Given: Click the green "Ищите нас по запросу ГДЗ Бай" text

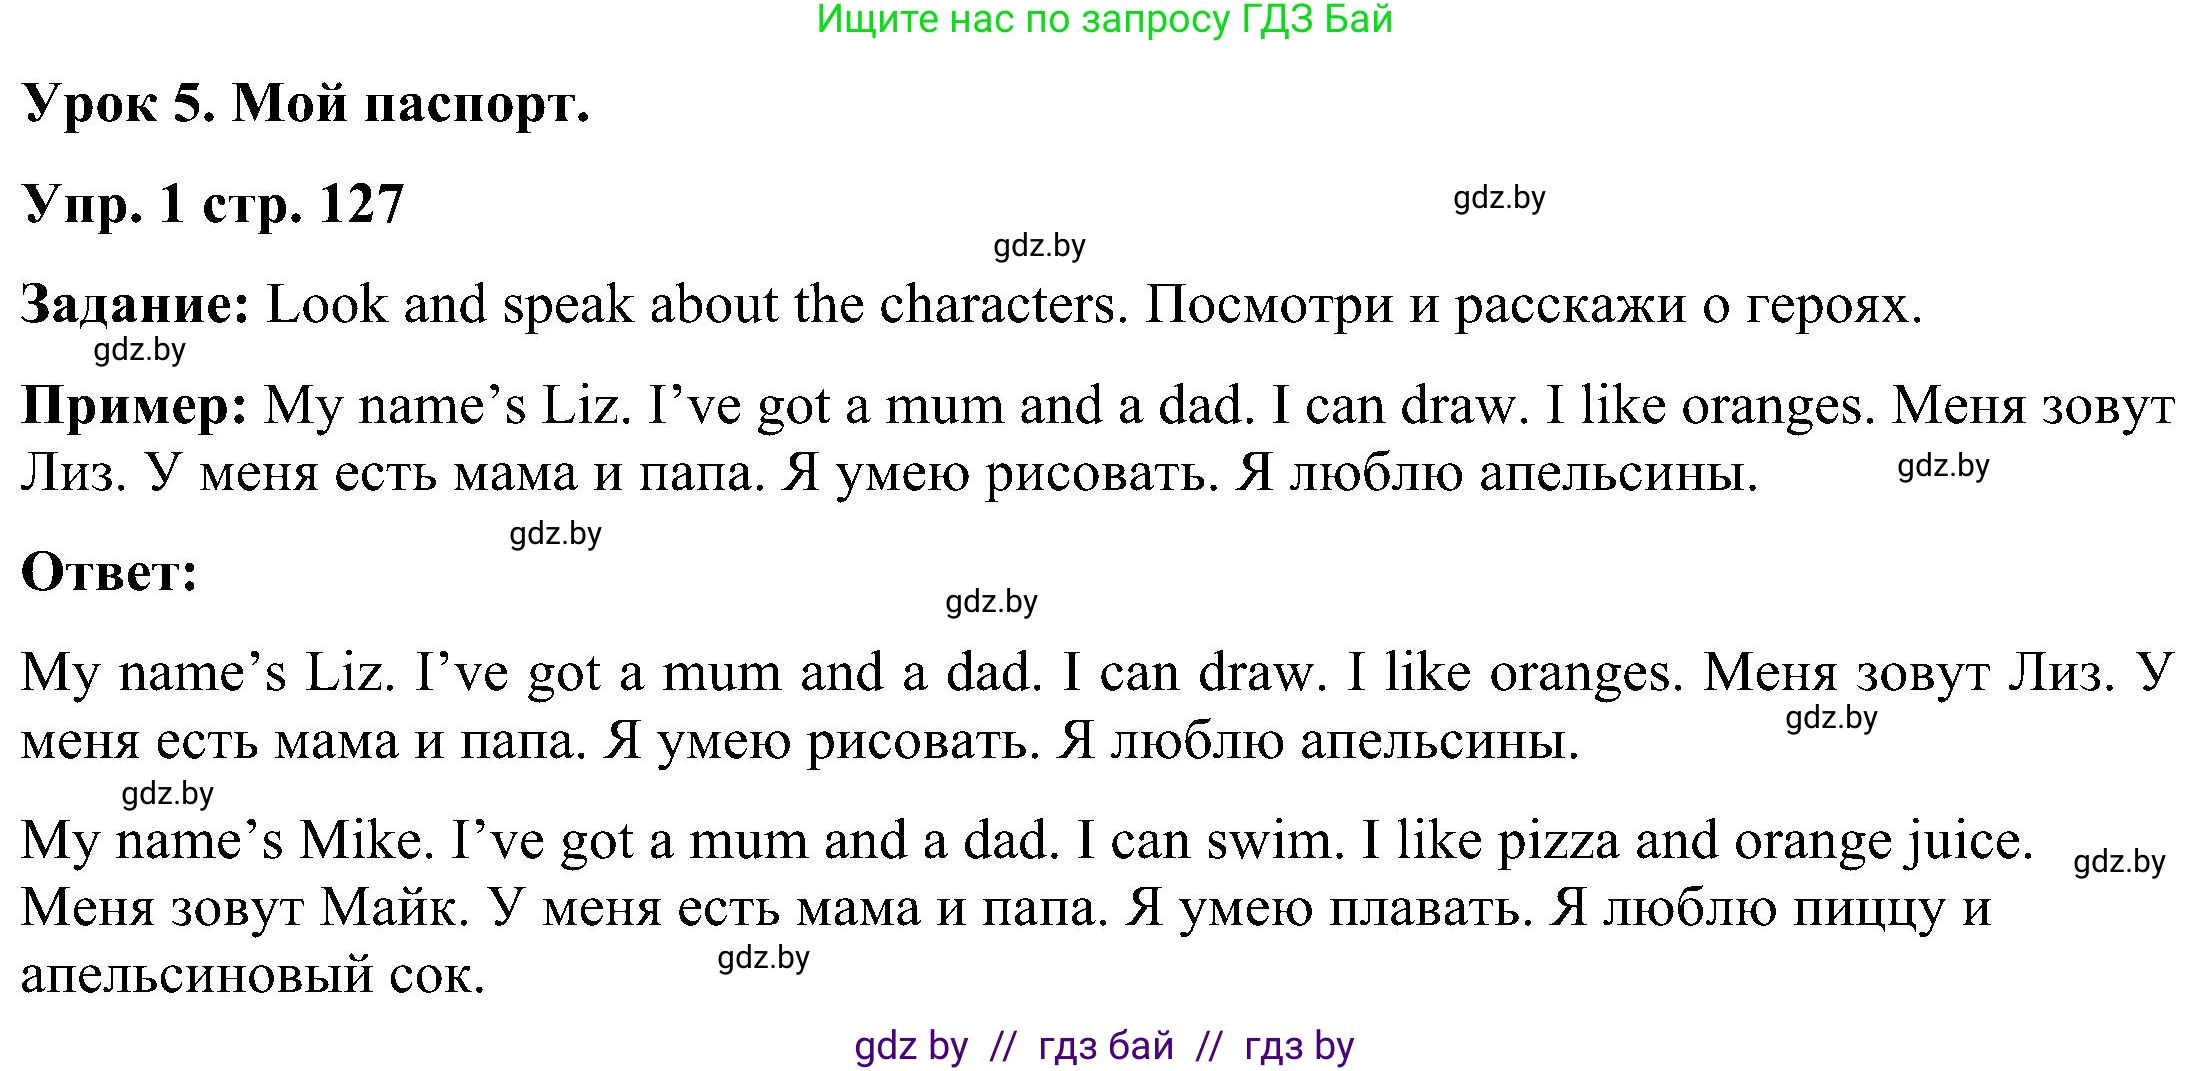Looking at the screenshot, I should (1104, 20).
